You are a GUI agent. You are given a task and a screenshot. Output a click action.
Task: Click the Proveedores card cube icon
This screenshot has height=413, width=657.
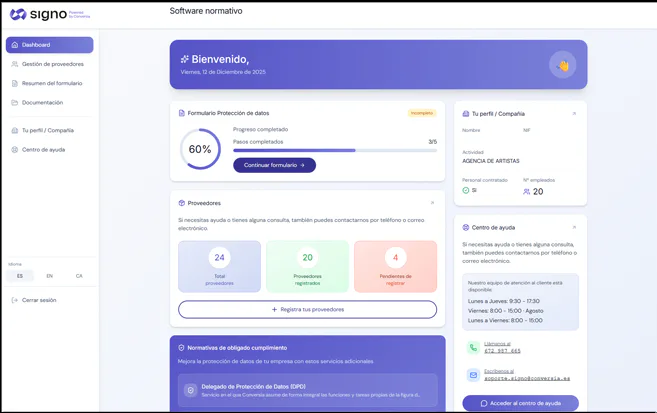tap(181, 203)
